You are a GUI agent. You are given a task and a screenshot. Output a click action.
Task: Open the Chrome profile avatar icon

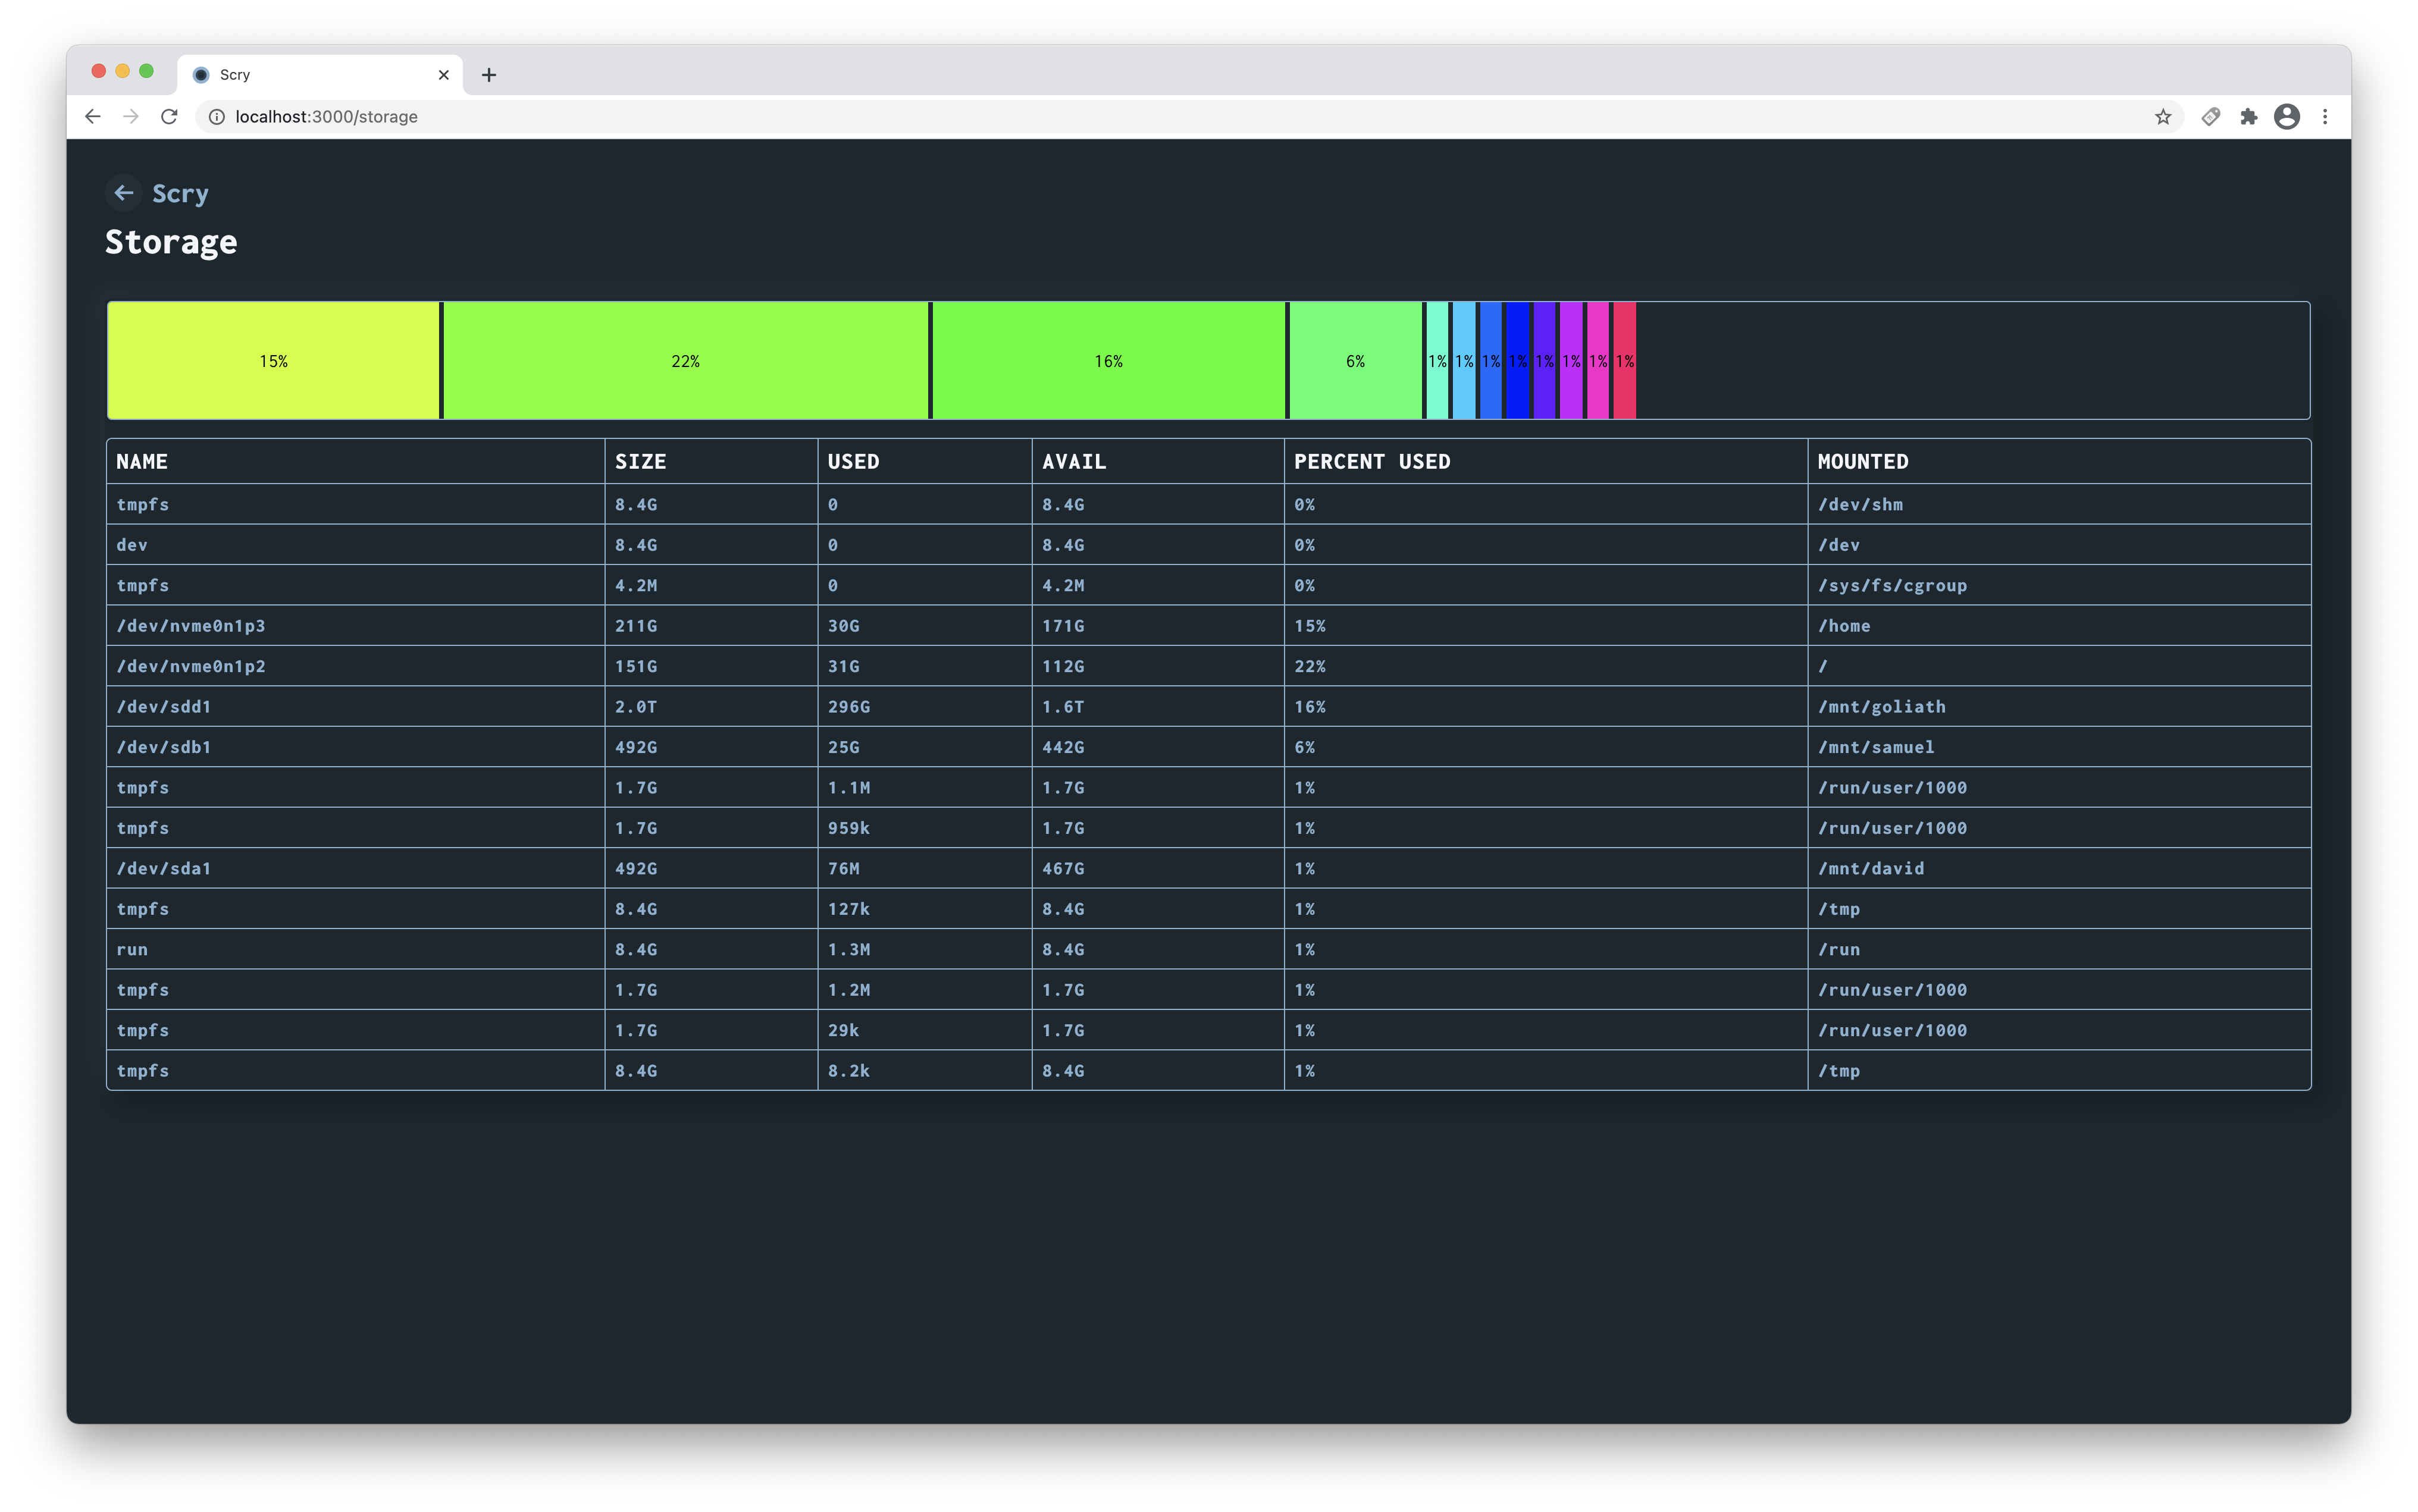(x=2286, y=117)
